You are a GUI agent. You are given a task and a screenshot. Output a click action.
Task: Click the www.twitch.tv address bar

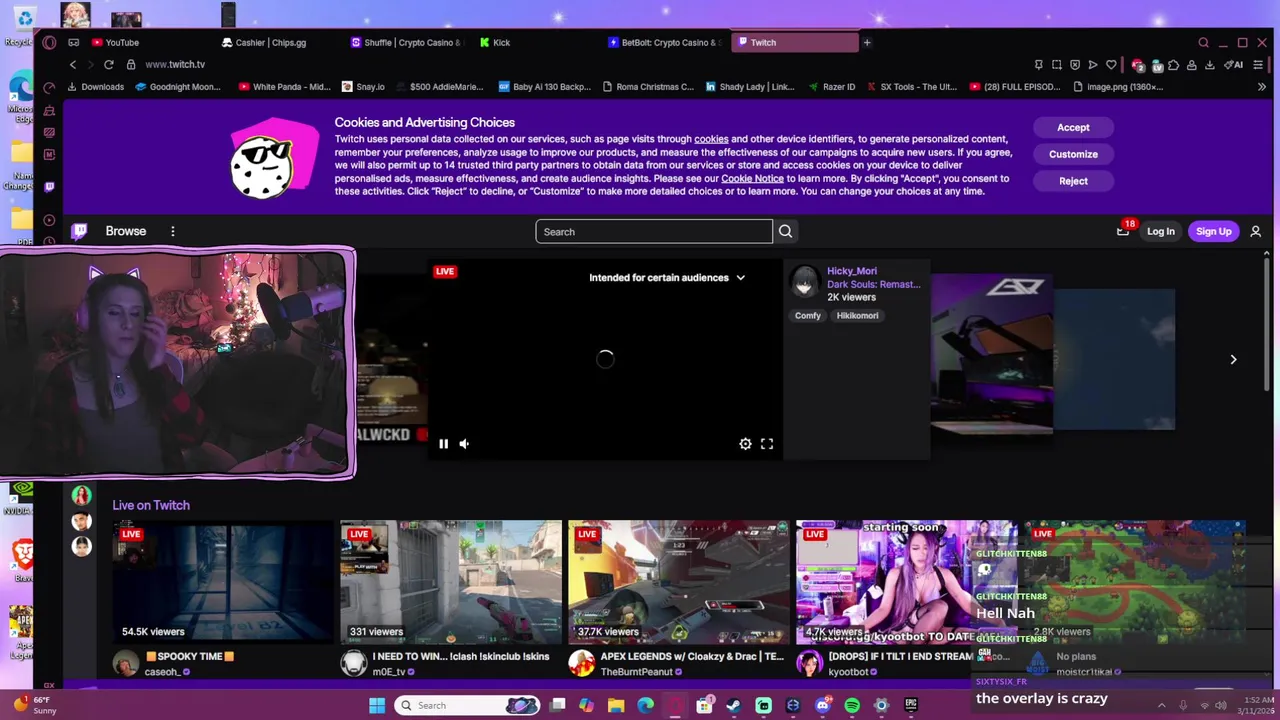(175, 64)
